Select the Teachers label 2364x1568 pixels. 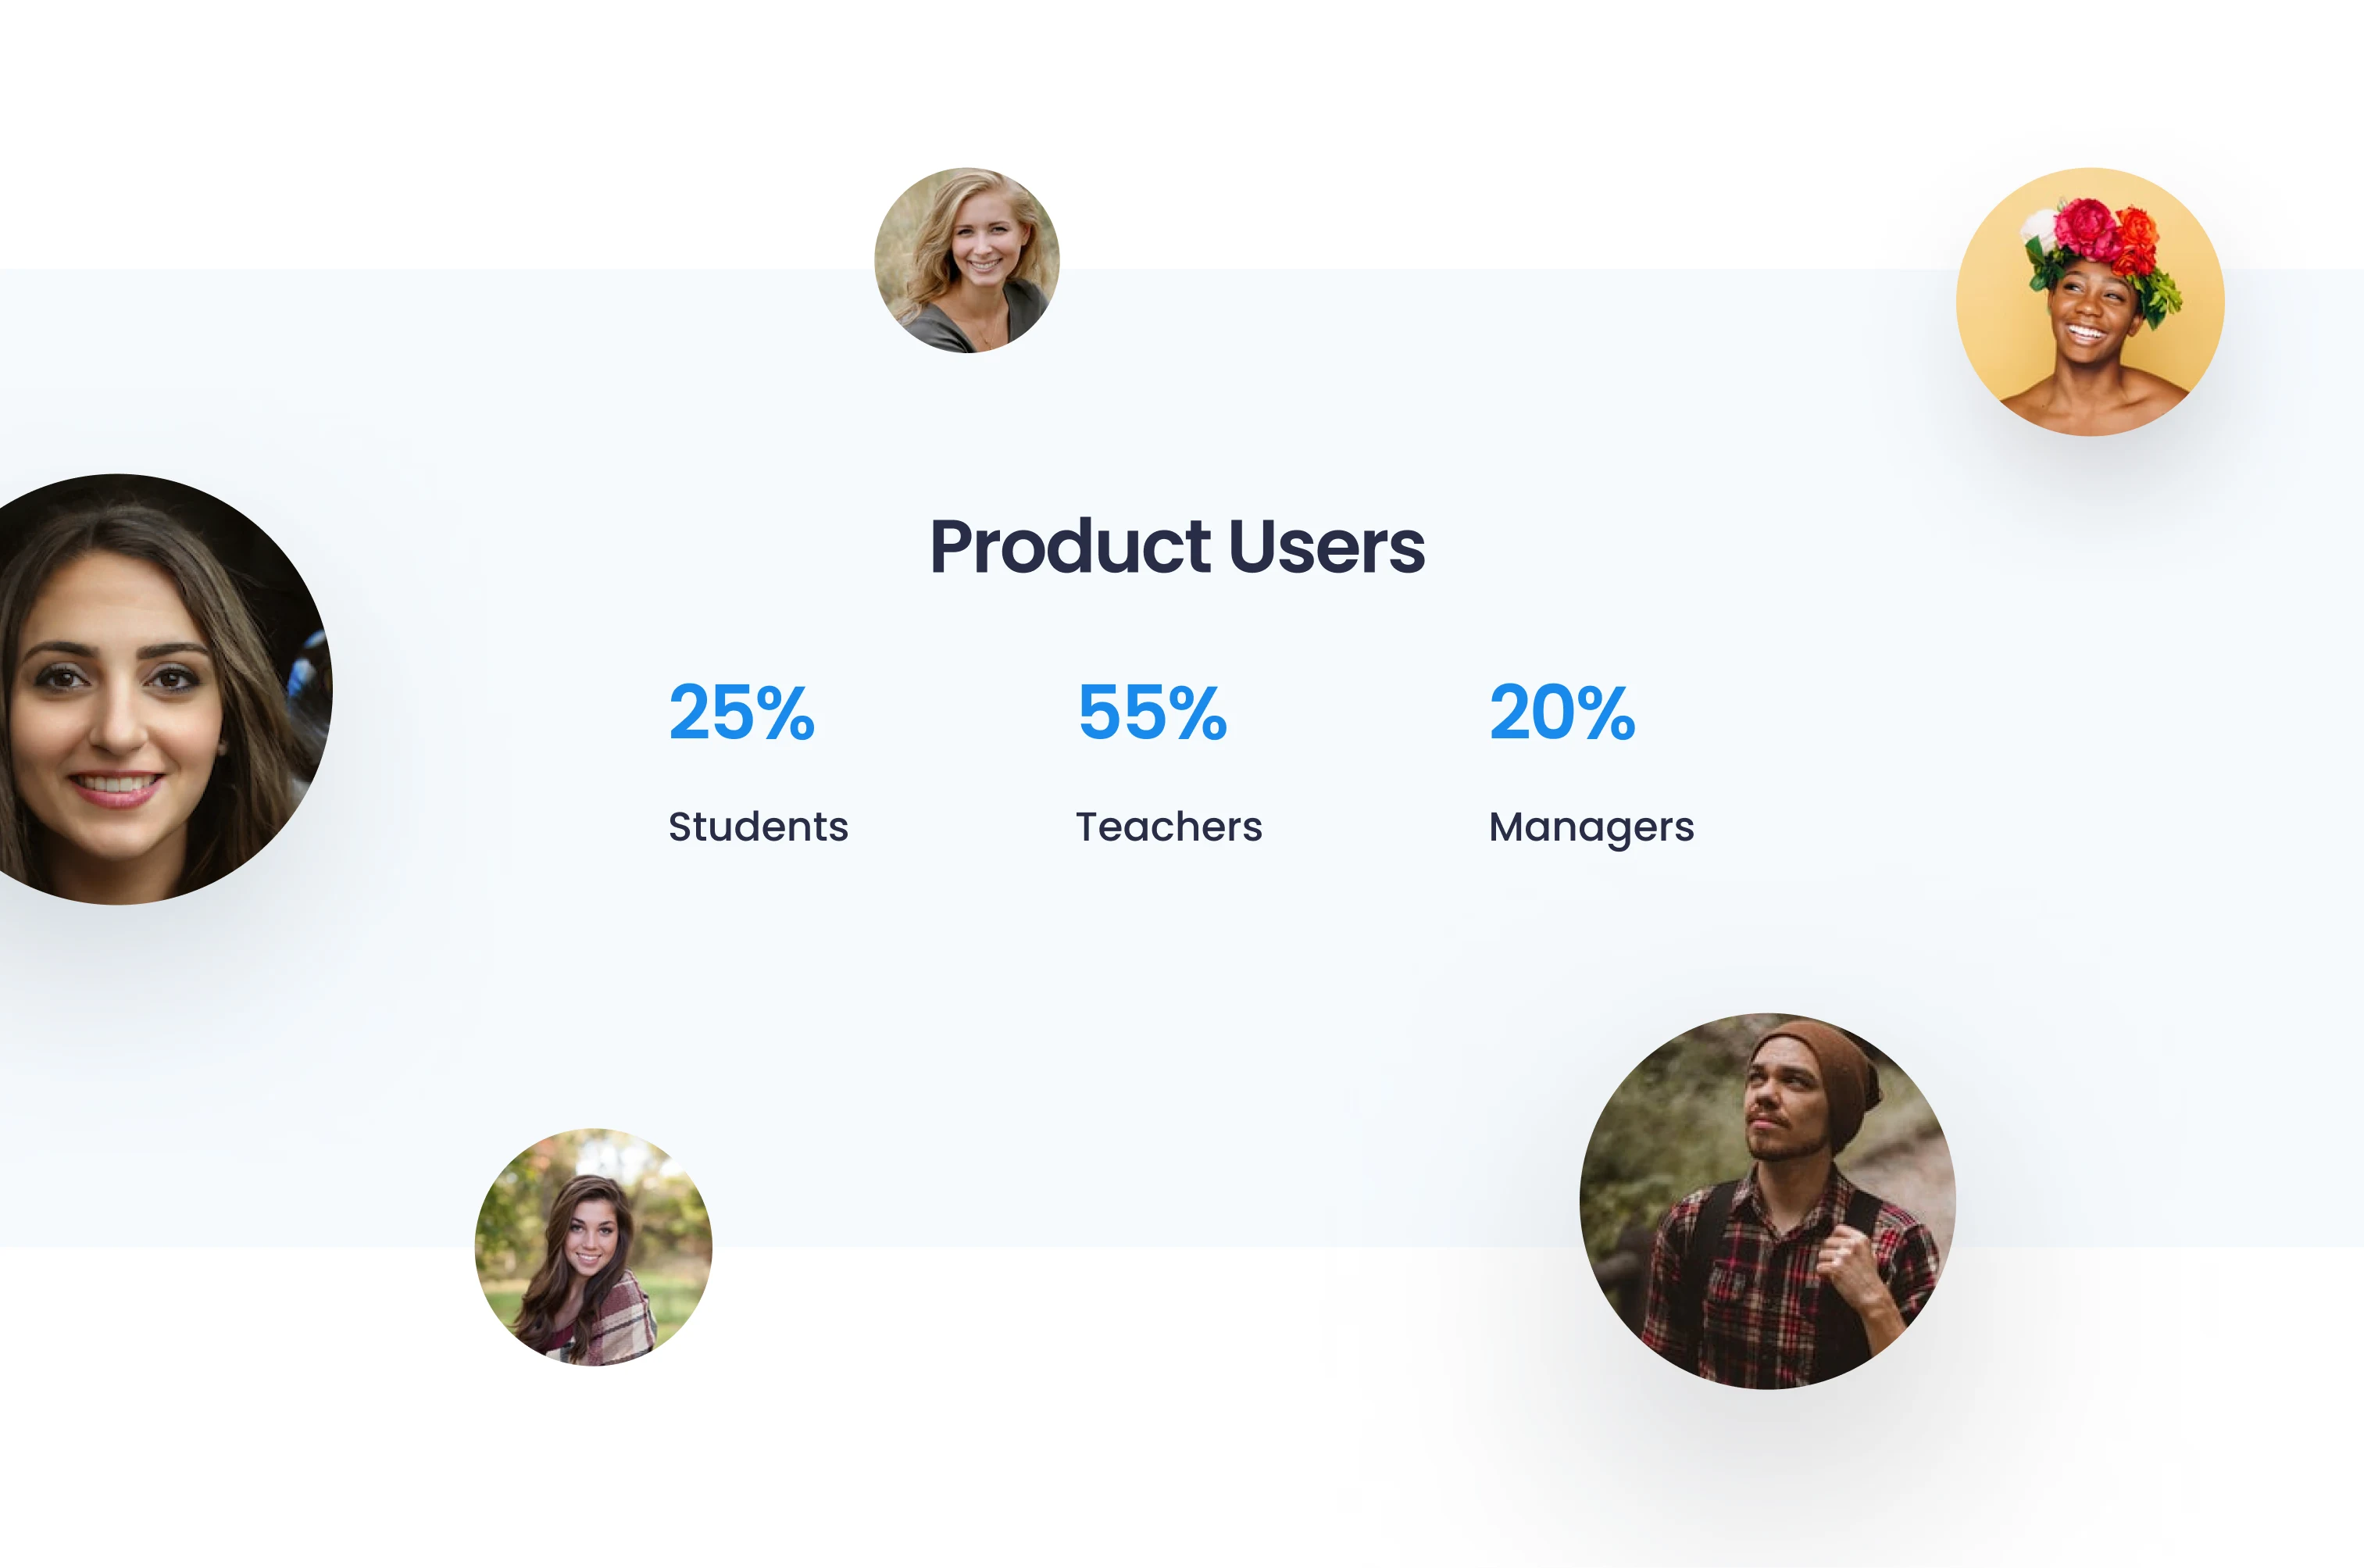point(1169,827)
